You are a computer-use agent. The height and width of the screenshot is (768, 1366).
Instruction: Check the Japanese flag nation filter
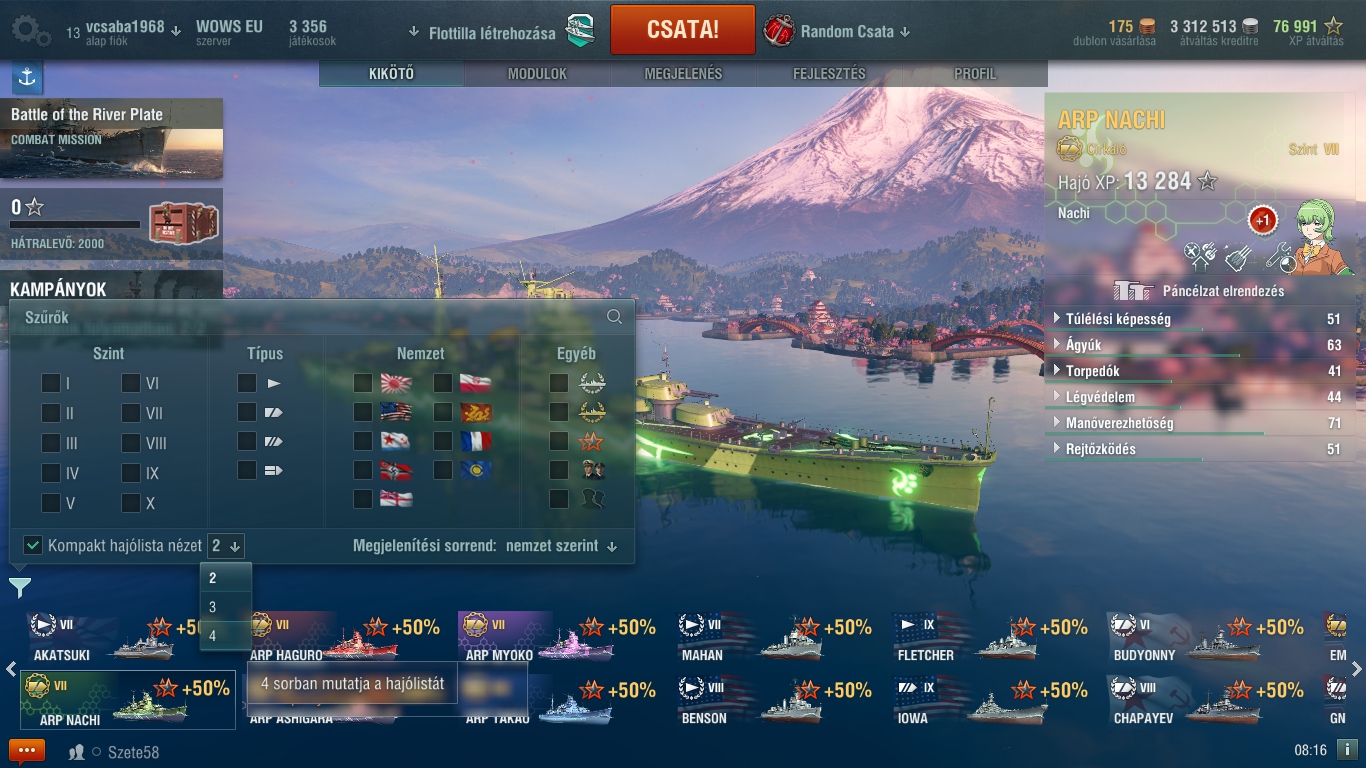click(x=363, y=383)
